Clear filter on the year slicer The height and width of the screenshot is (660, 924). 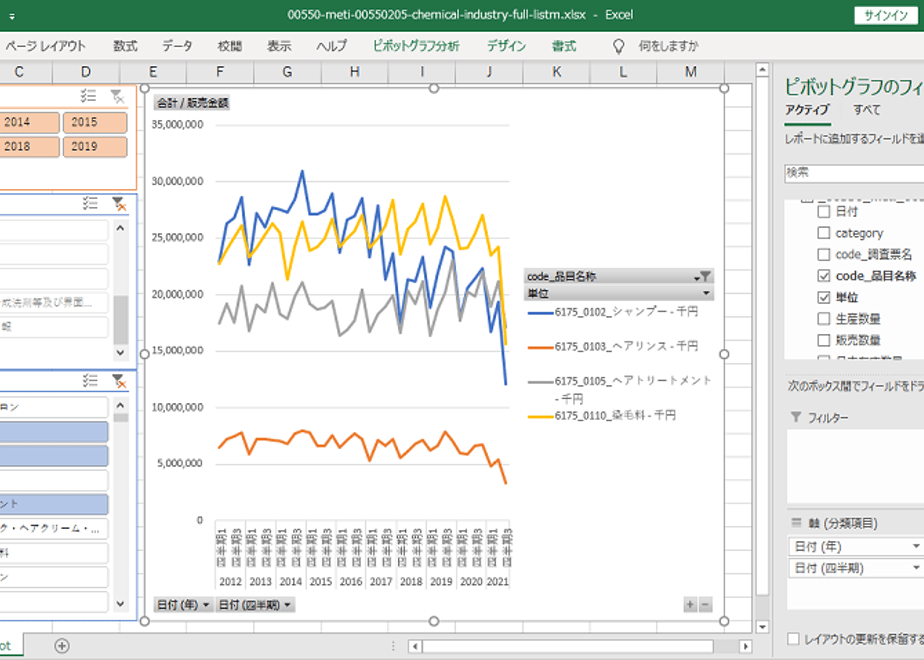118,97
